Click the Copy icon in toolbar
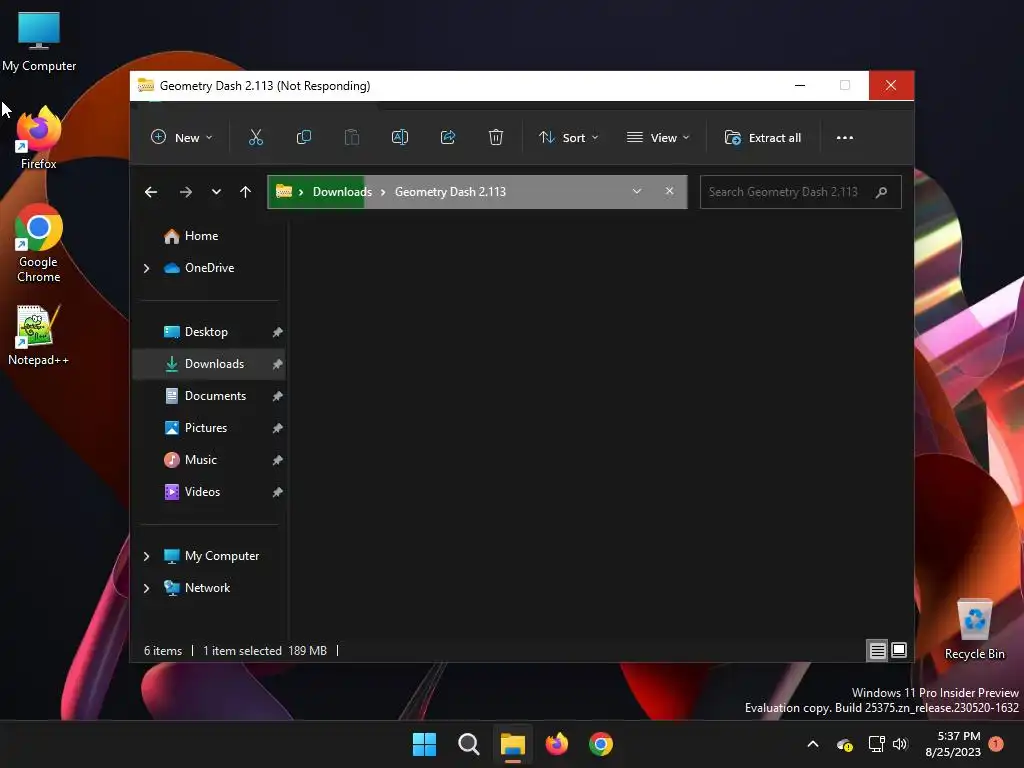 coord(304,138)
